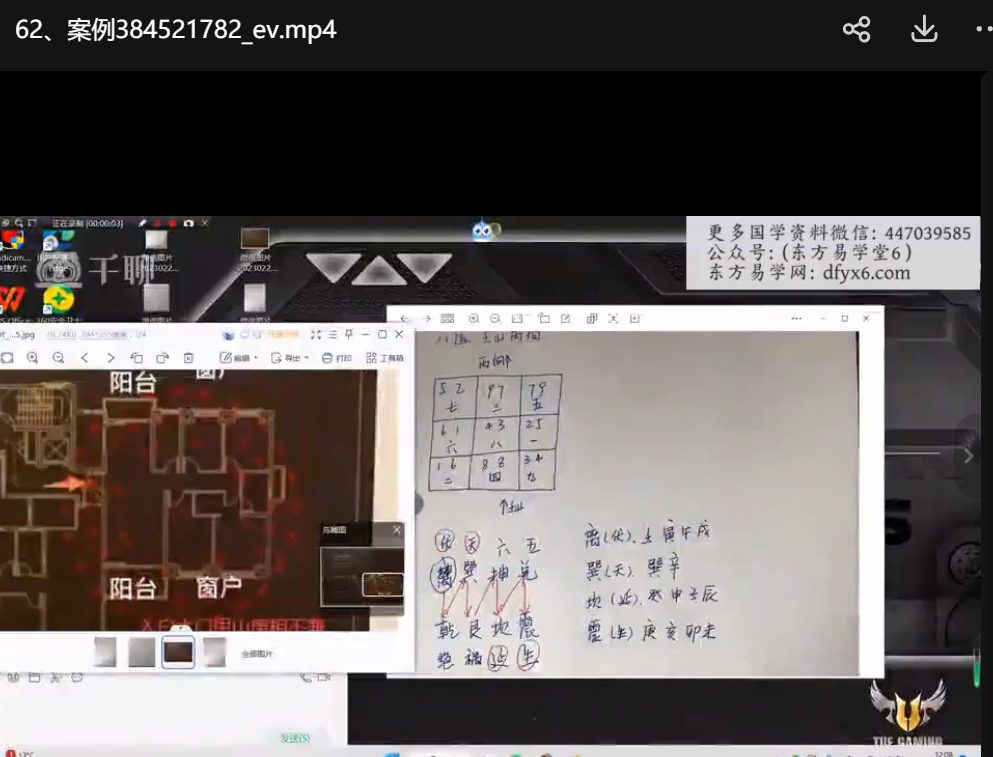This screenshot has width=993, height=757.
Task: Click the 发送(S) send button in chat
Action: pos(295,738)
